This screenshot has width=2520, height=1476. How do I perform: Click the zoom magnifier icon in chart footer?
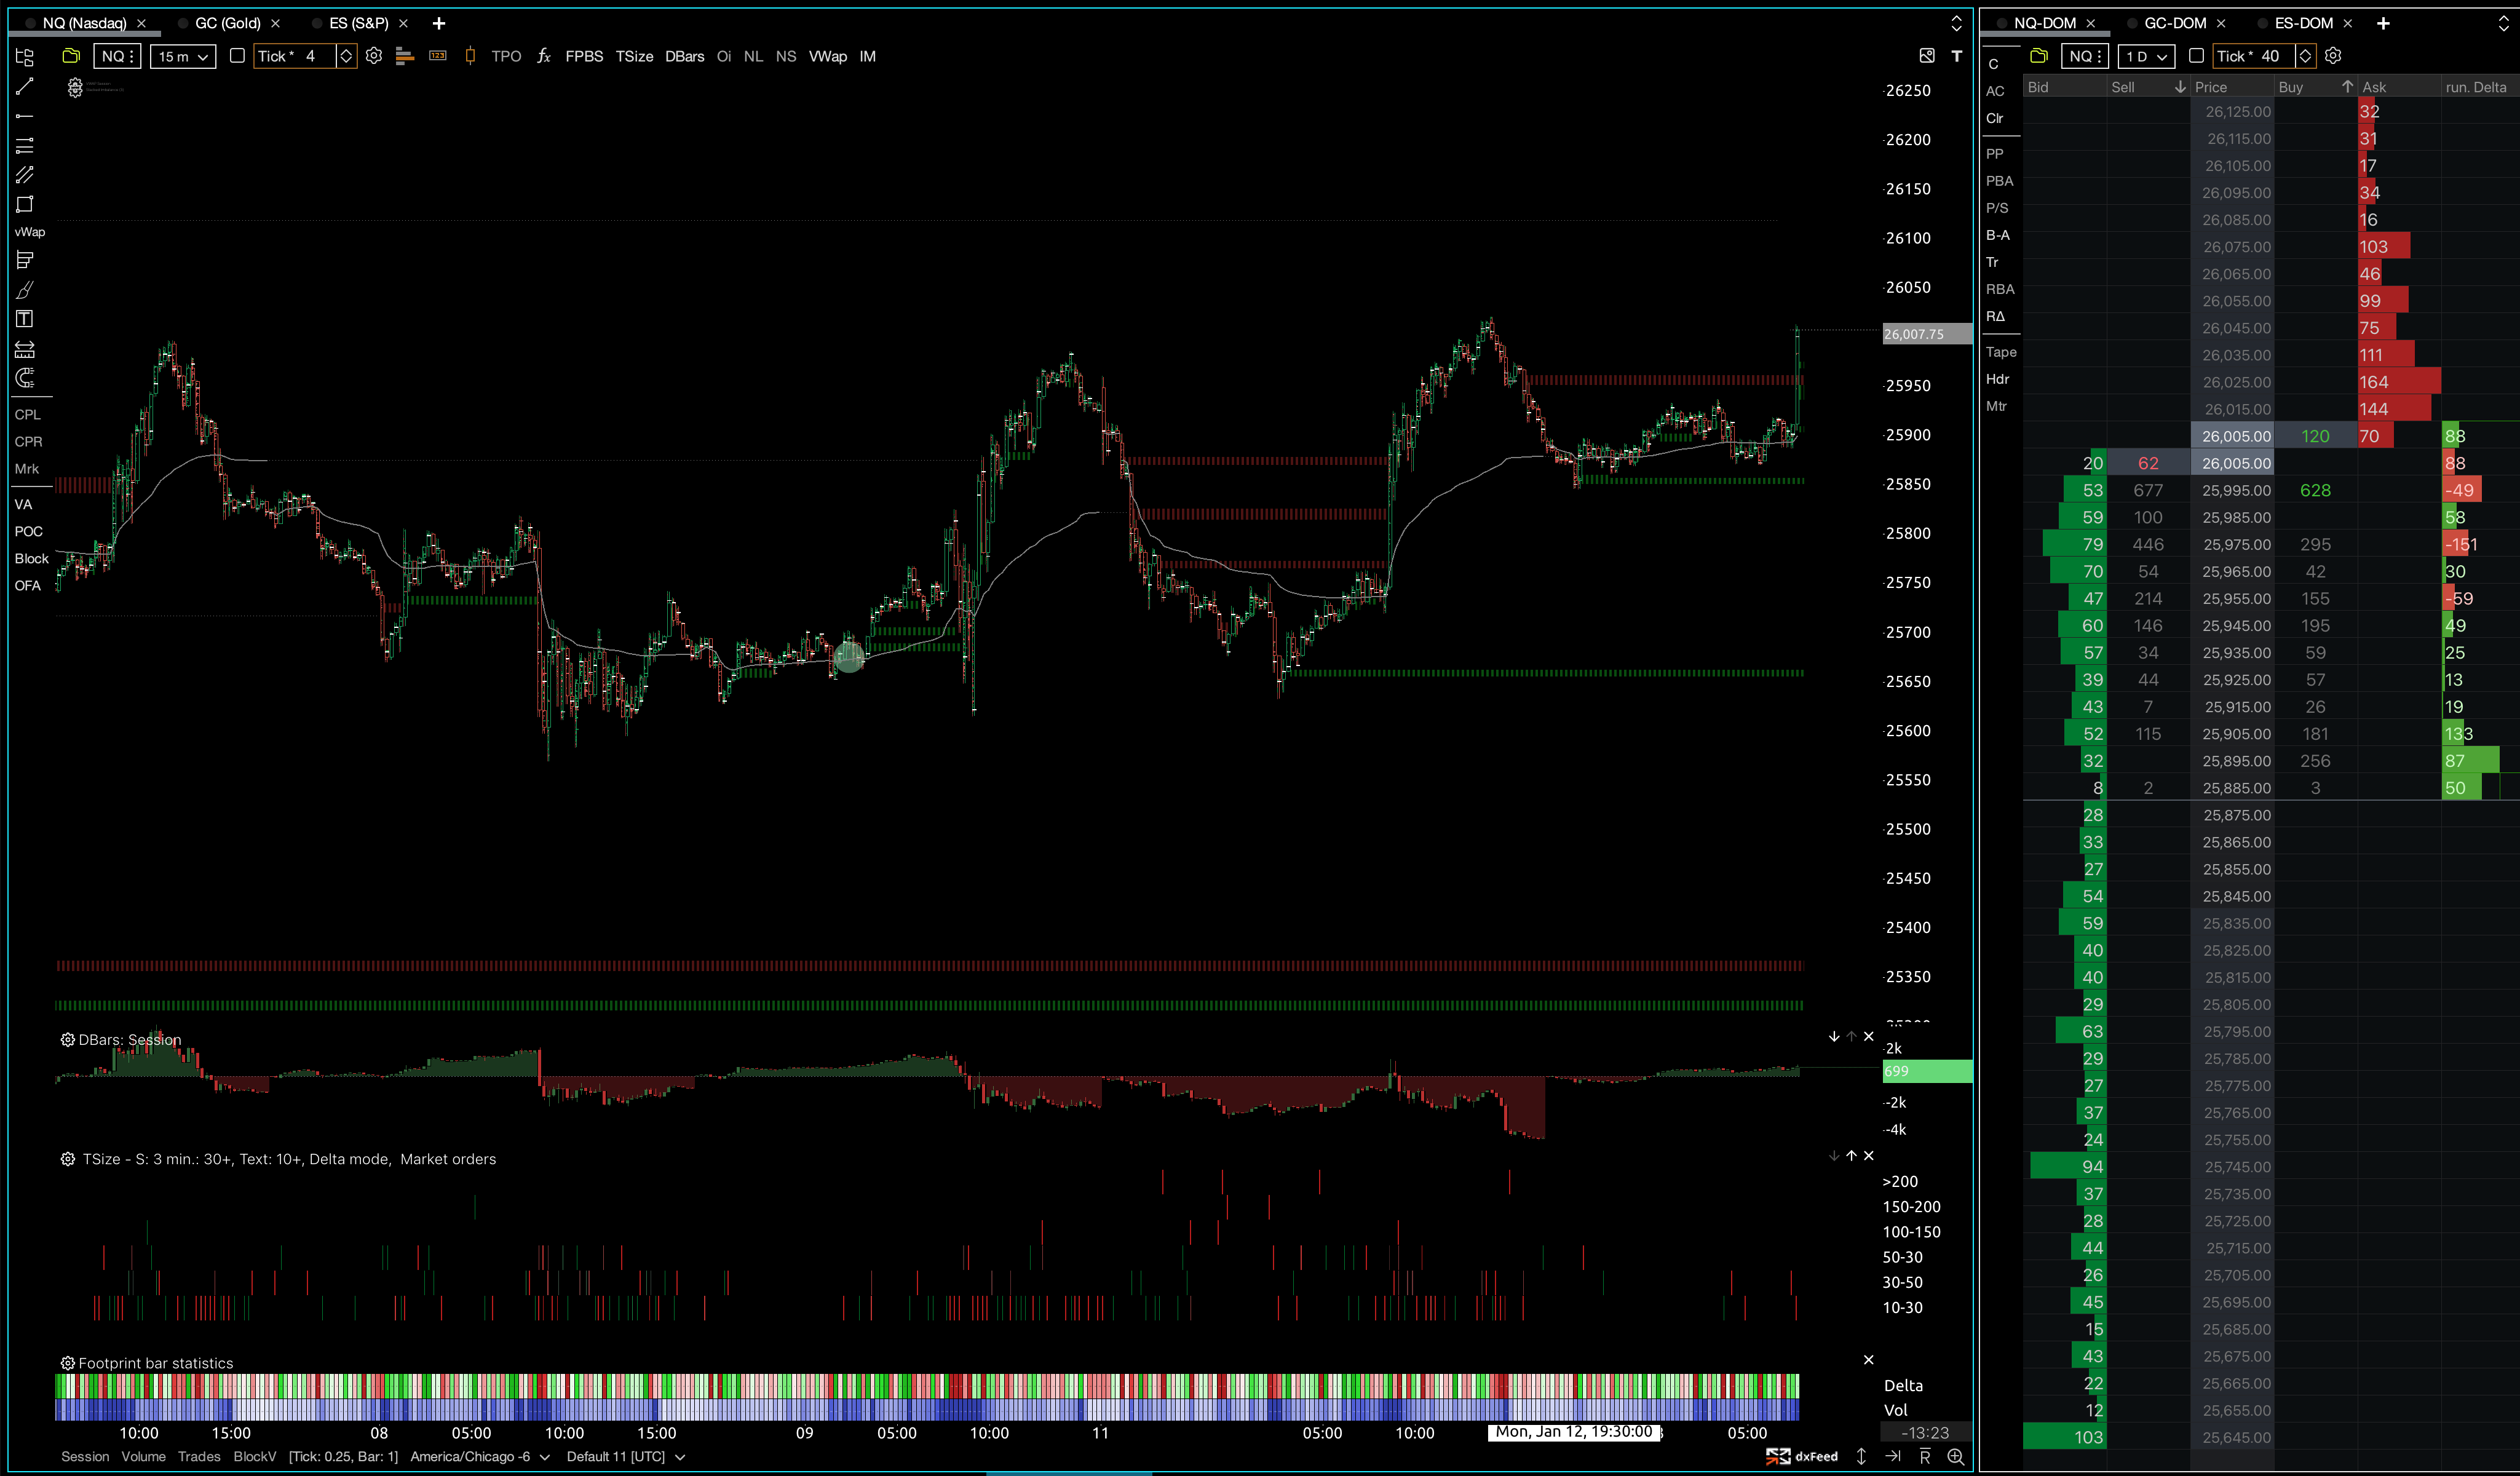1956,1456
